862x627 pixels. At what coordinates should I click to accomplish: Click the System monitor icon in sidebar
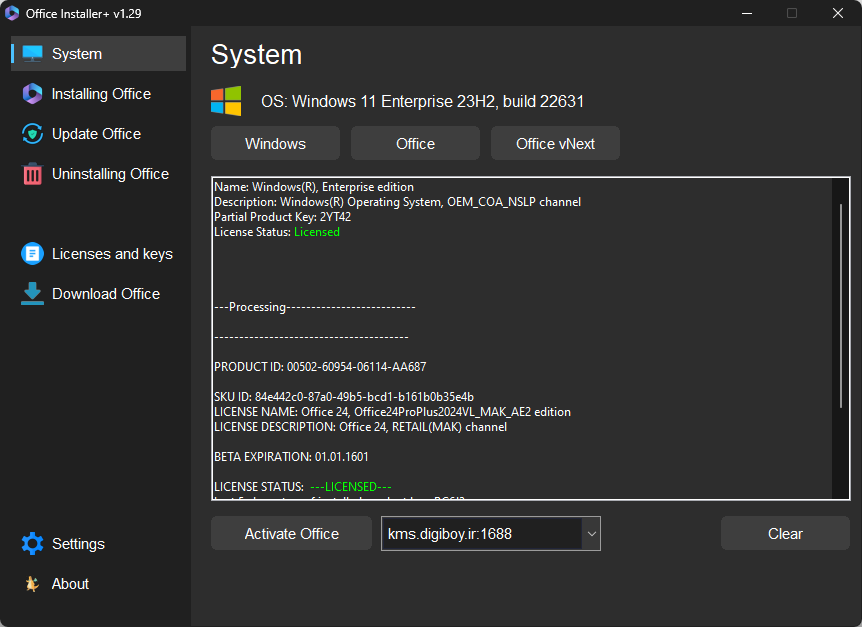[32, 54]
